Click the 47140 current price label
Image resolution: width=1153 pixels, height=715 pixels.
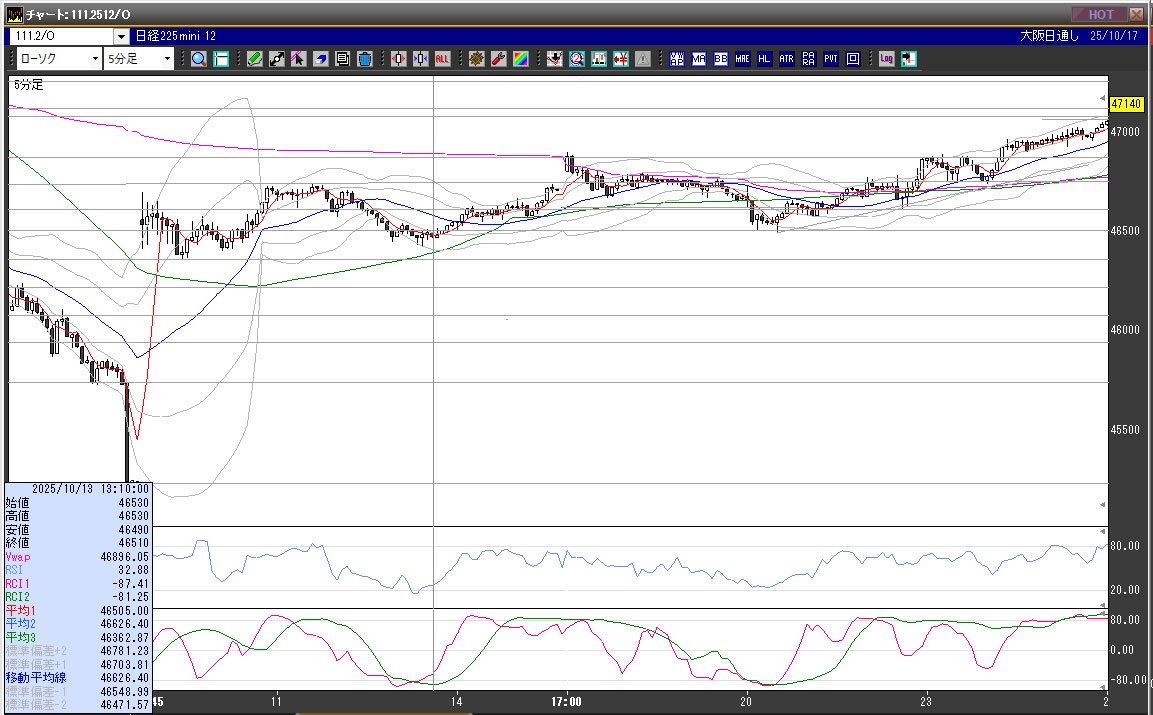pyautogui.click(x=1127, y=103)
